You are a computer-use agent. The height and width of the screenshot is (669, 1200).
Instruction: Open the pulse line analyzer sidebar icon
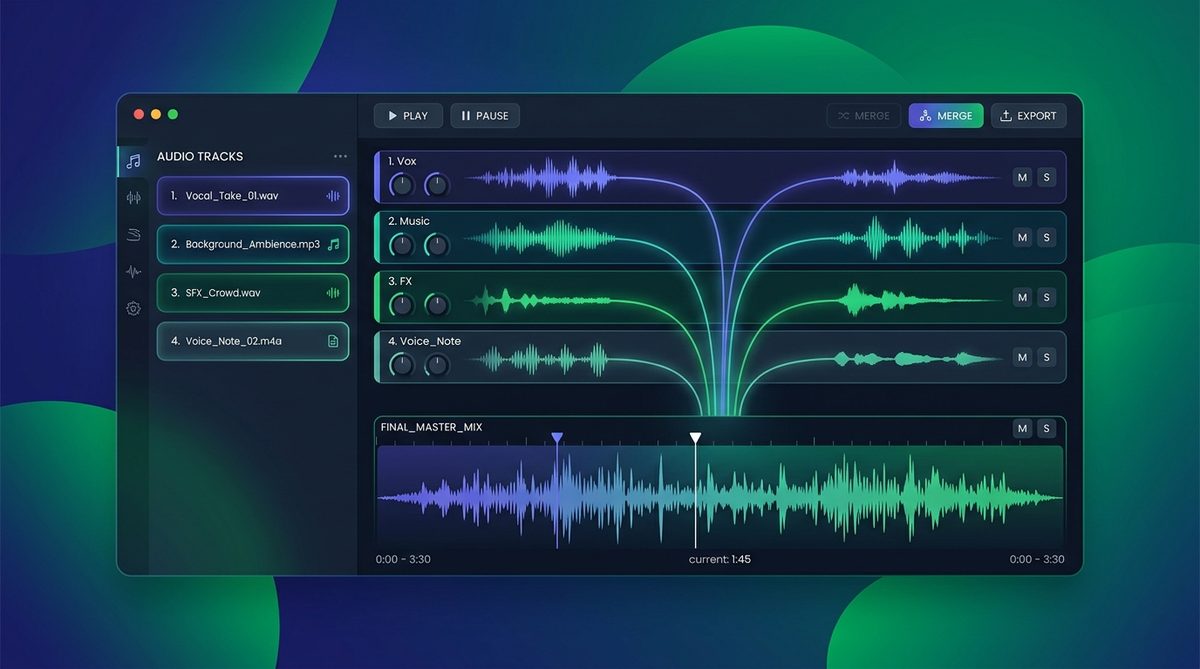tap(133, 271)
